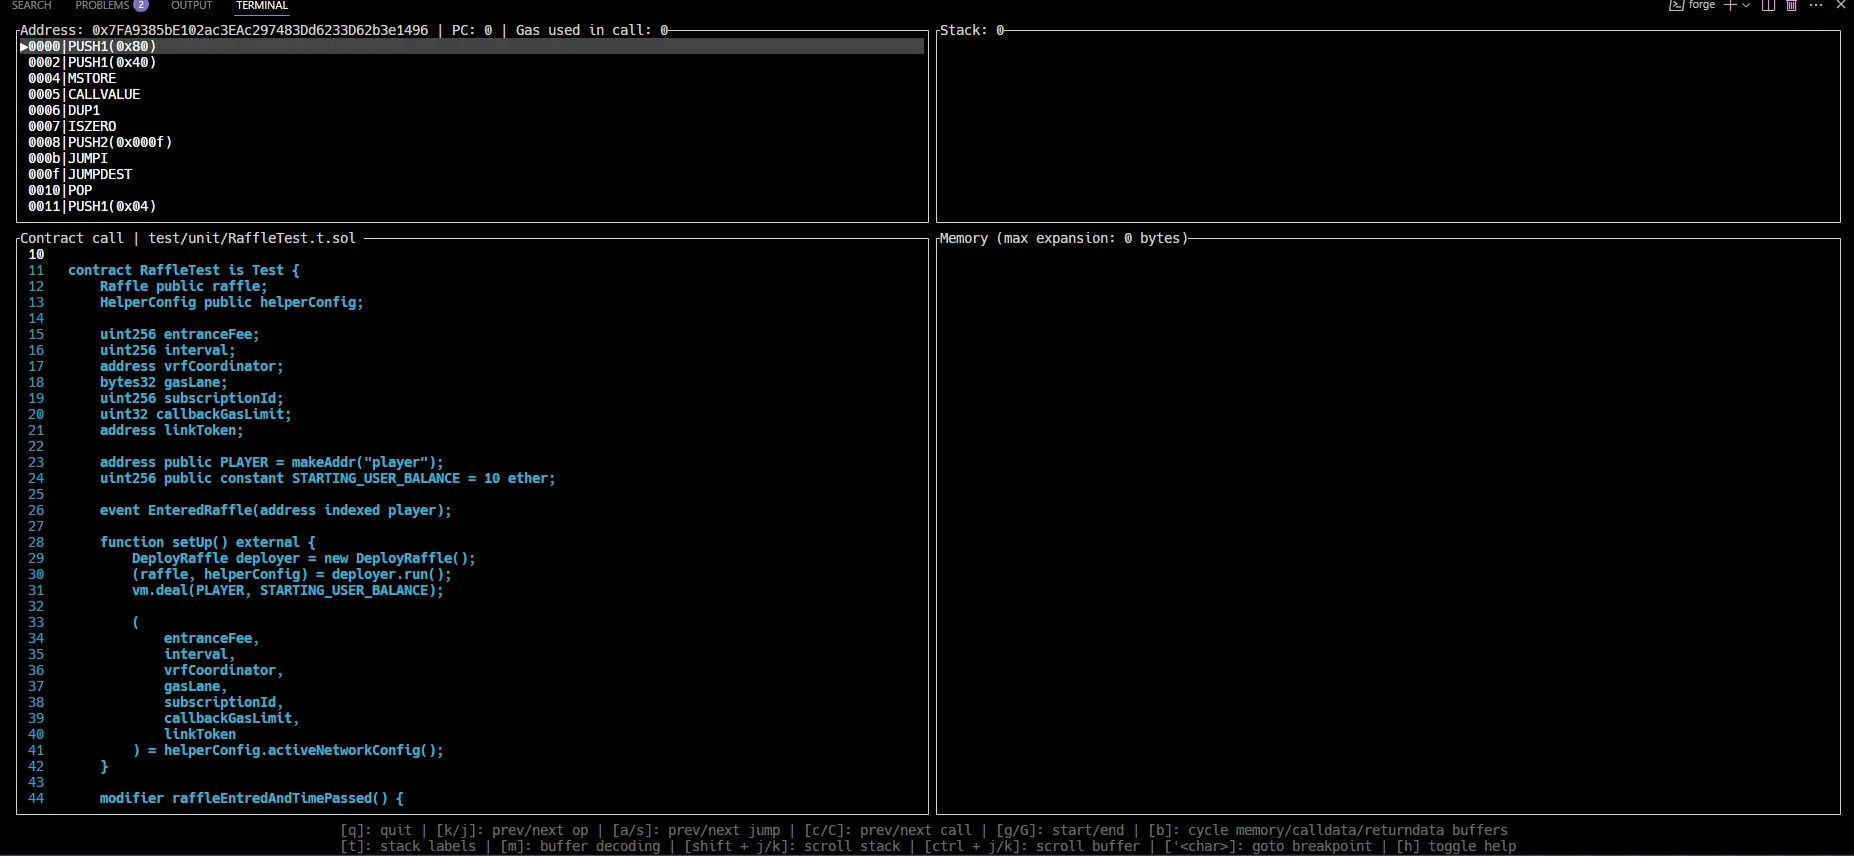
Task: Switch to the Search tab
Action: pyautogui.click(x=31, y=5)
